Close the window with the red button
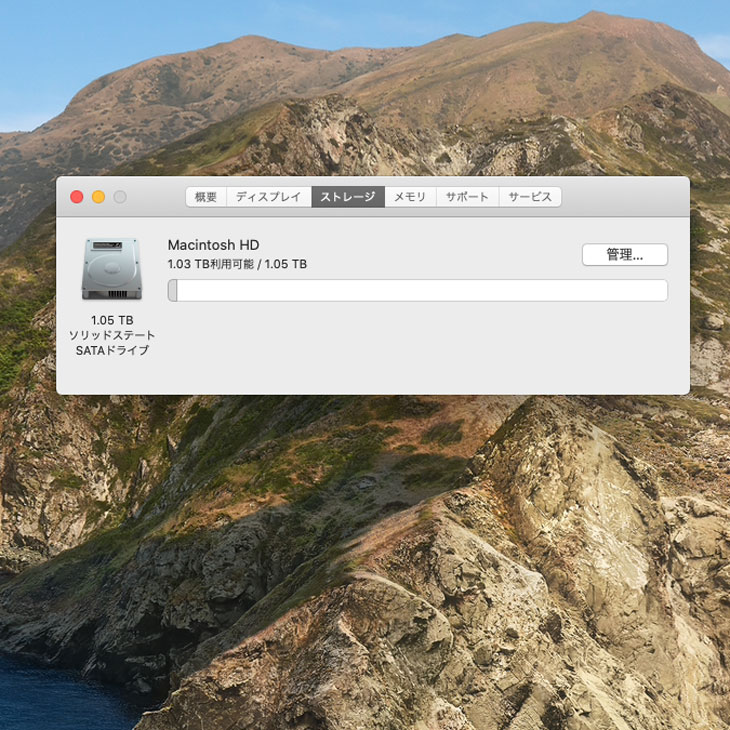The width and height of the screenshot is (730, 730). coord(77,197)
